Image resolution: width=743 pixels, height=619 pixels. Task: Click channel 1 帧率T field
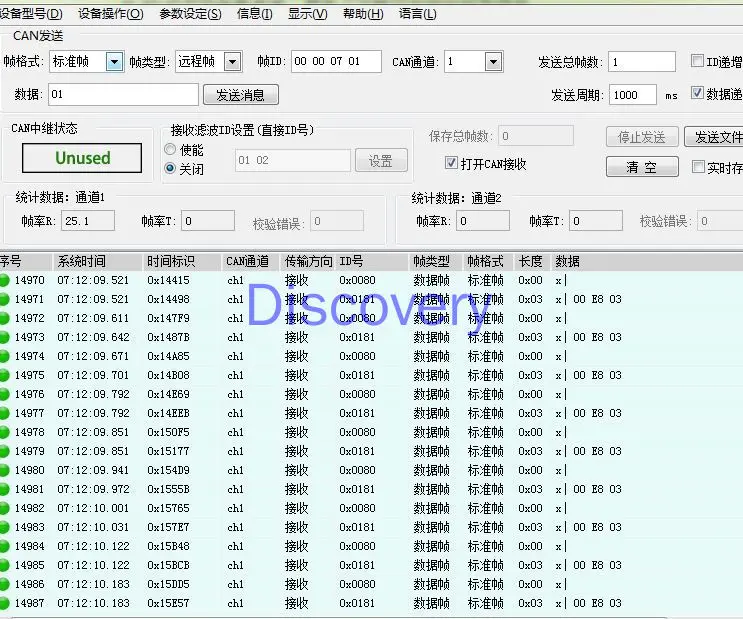(x=208, y=221)
